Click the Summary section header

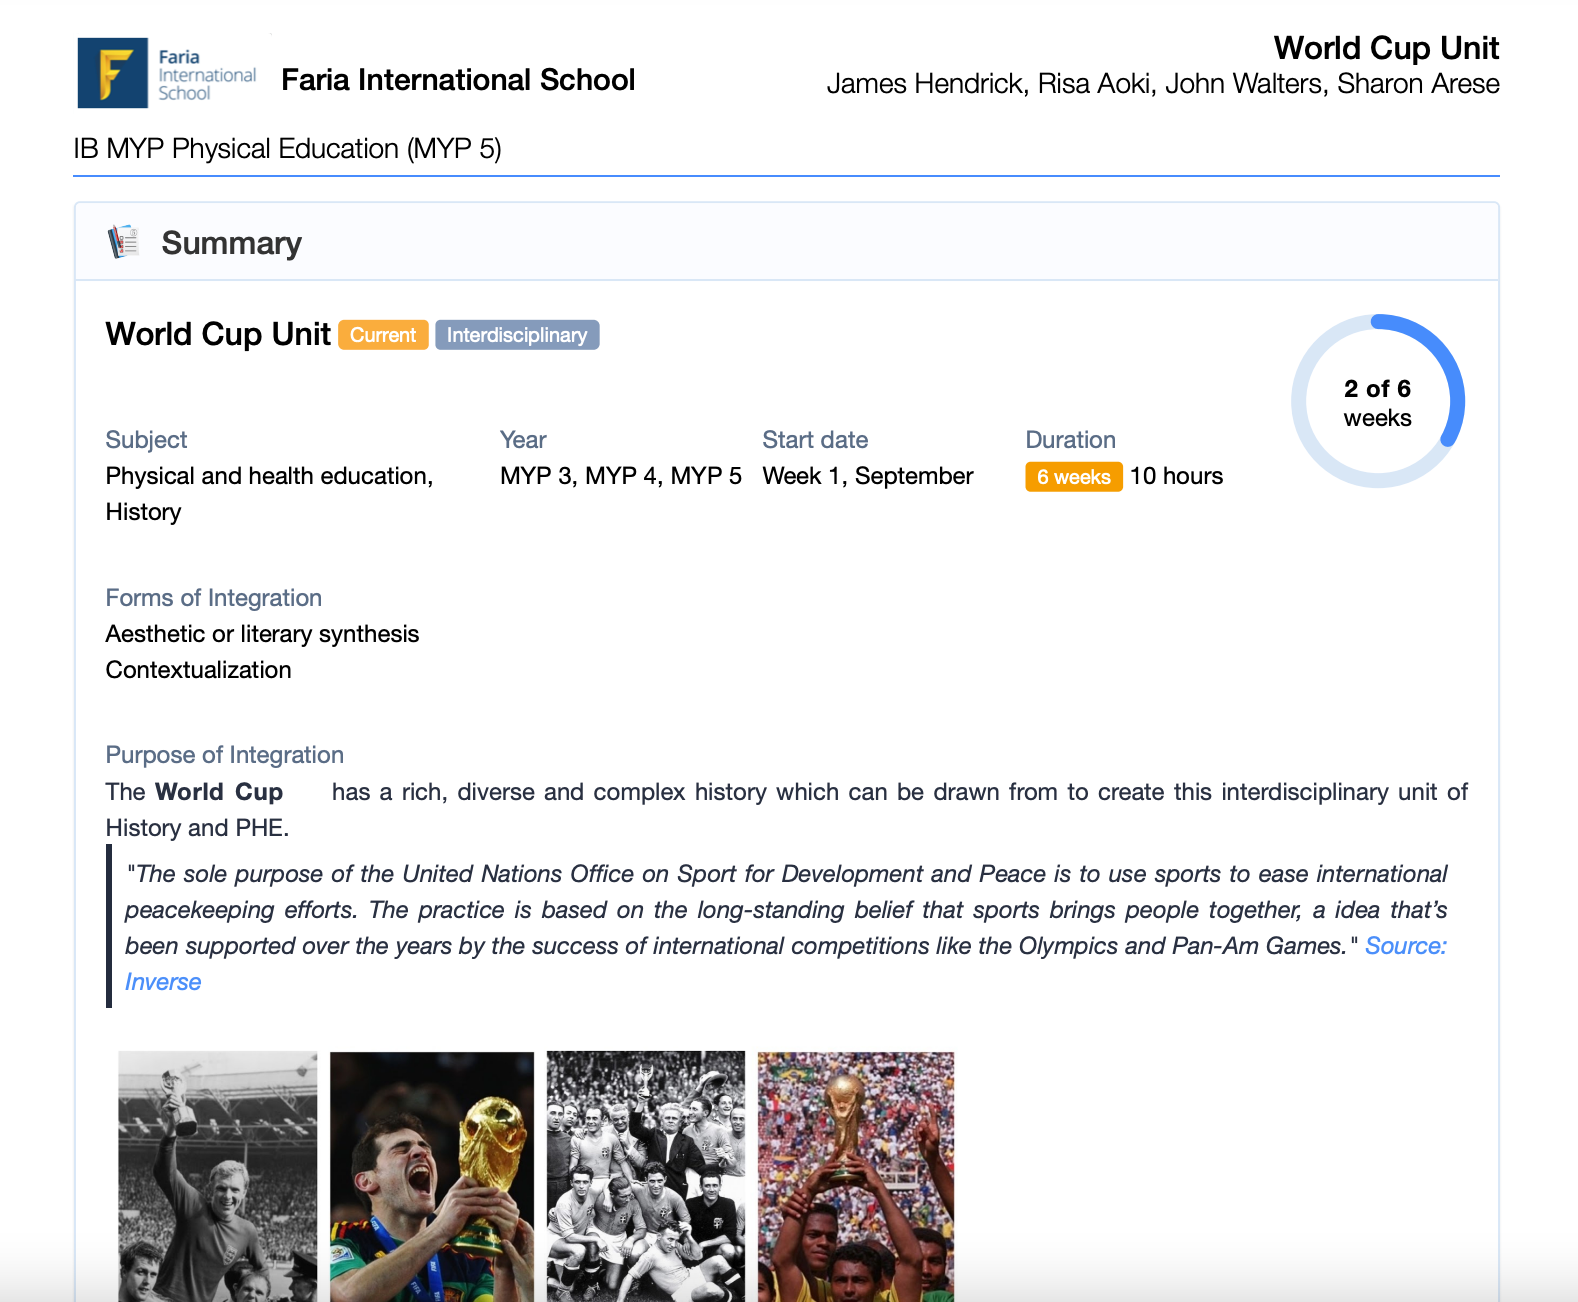(x=231, y=243)
